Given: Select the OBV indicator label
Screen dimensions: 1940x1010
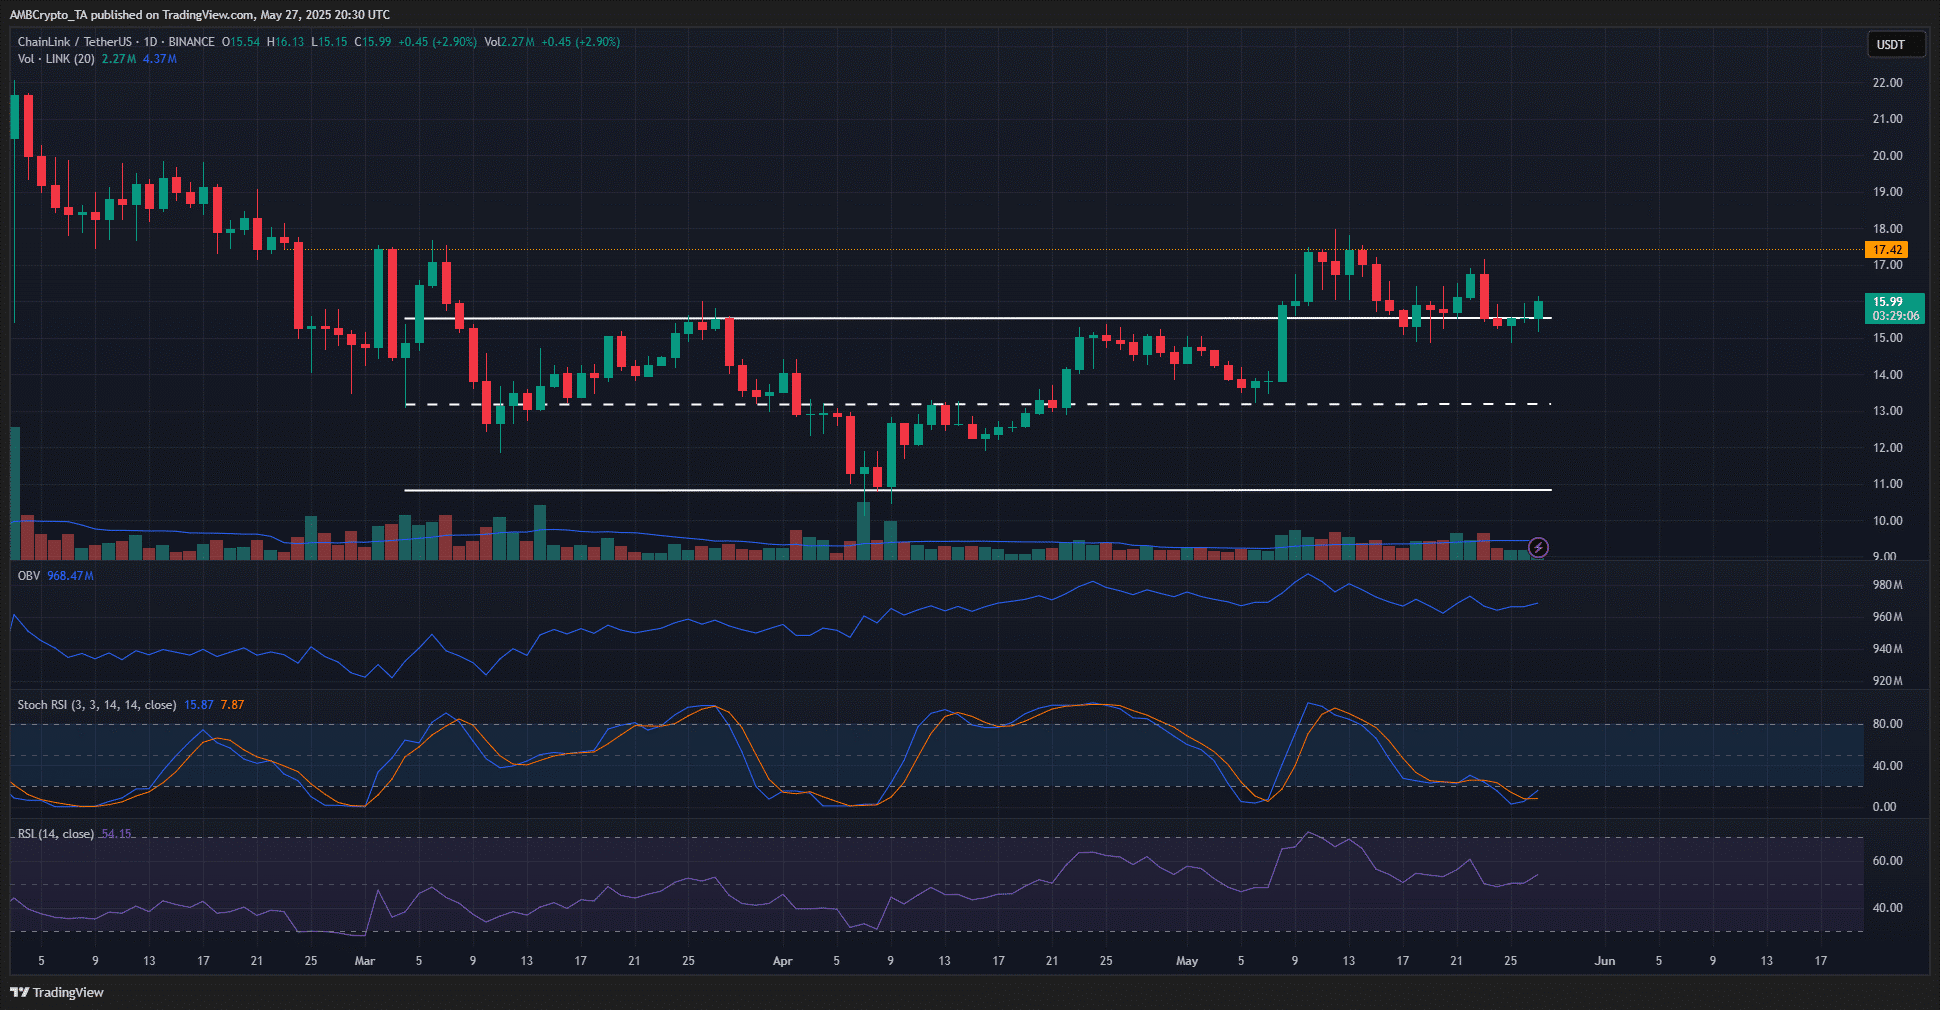Looking at the screenshot, I should 28,576.
